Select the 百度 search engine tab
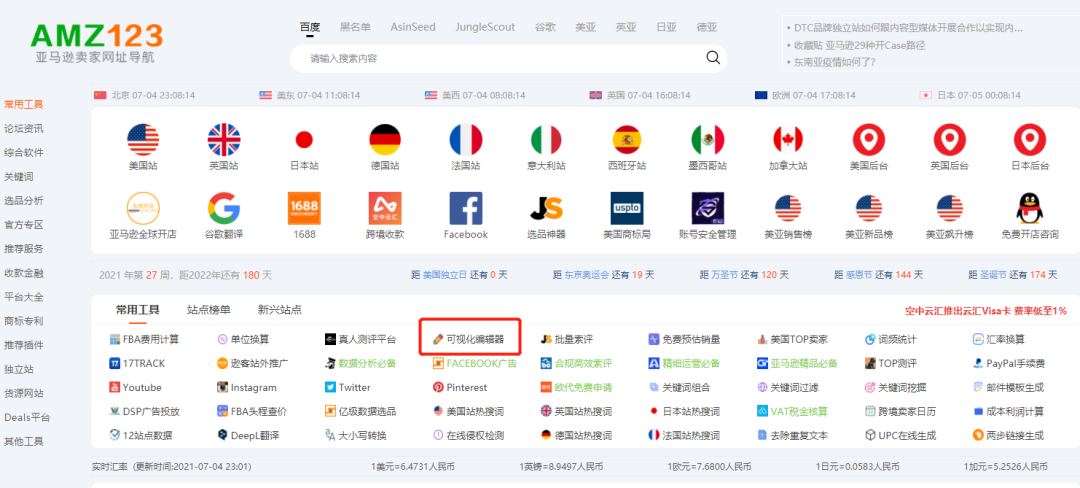Image resolution: width=1080 pixels, height=488 pixels. [310, 28]
